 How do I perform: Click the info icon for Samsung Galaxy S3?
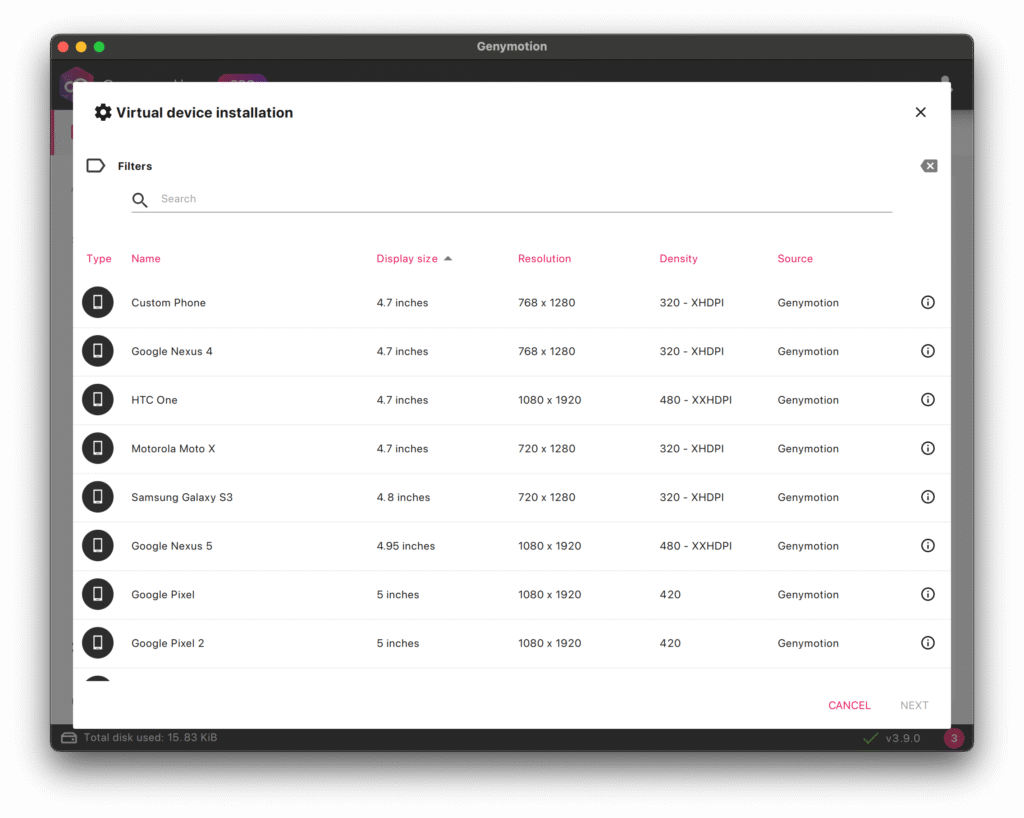click(x=927, y=497)
